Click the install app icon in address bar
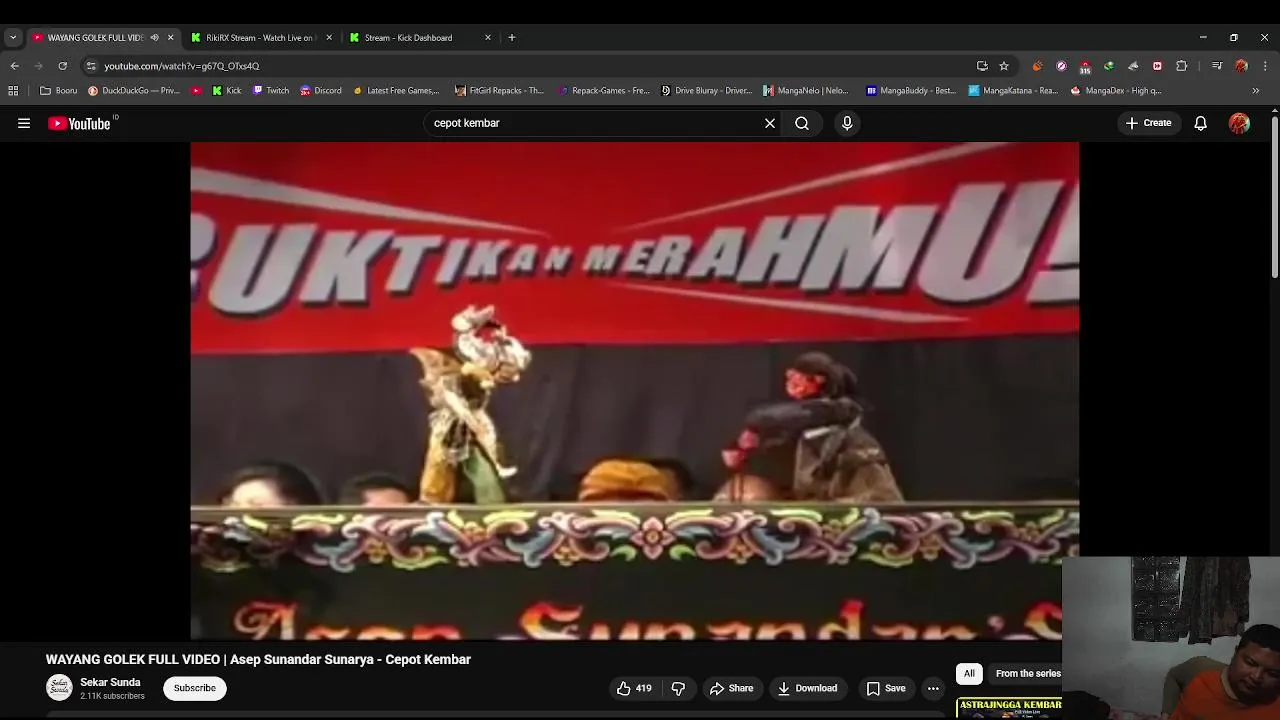This screenshot has width=1280, height=720. point(982,66)
